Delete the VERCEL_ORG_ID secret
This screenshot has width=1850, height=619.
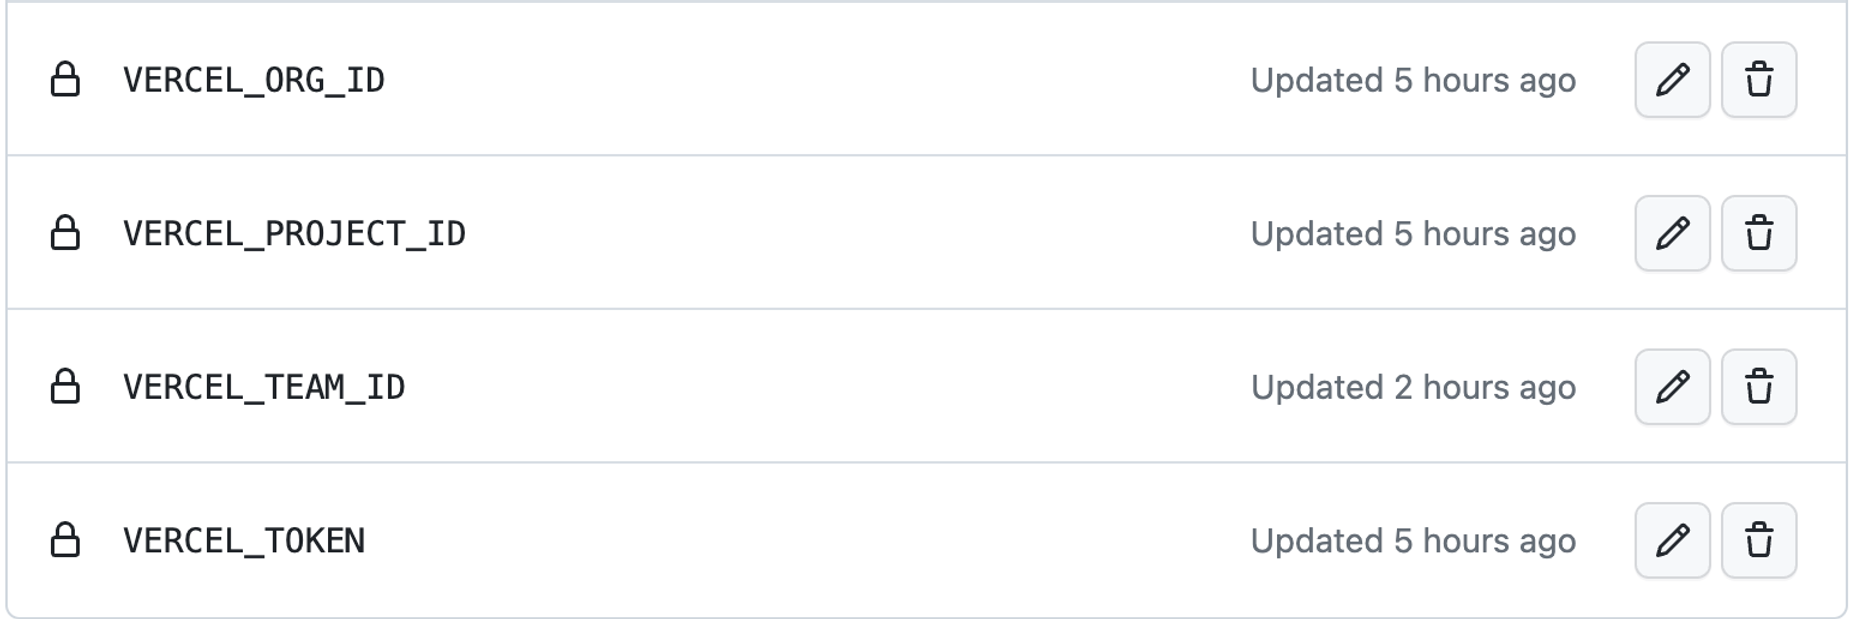(x=1759, y=80)
